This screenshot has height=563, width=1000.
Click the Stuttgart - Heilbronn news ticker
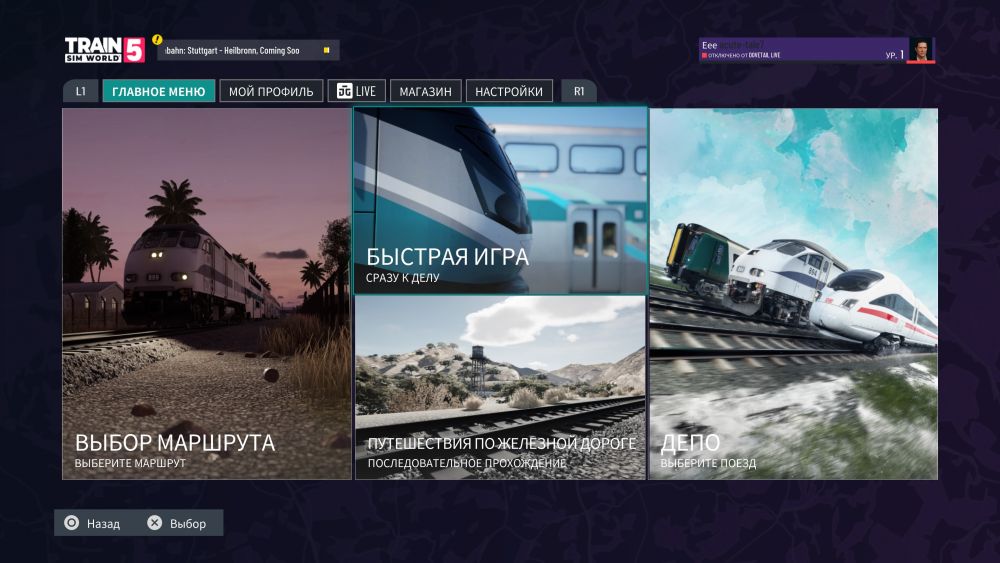tap(248, 50)
